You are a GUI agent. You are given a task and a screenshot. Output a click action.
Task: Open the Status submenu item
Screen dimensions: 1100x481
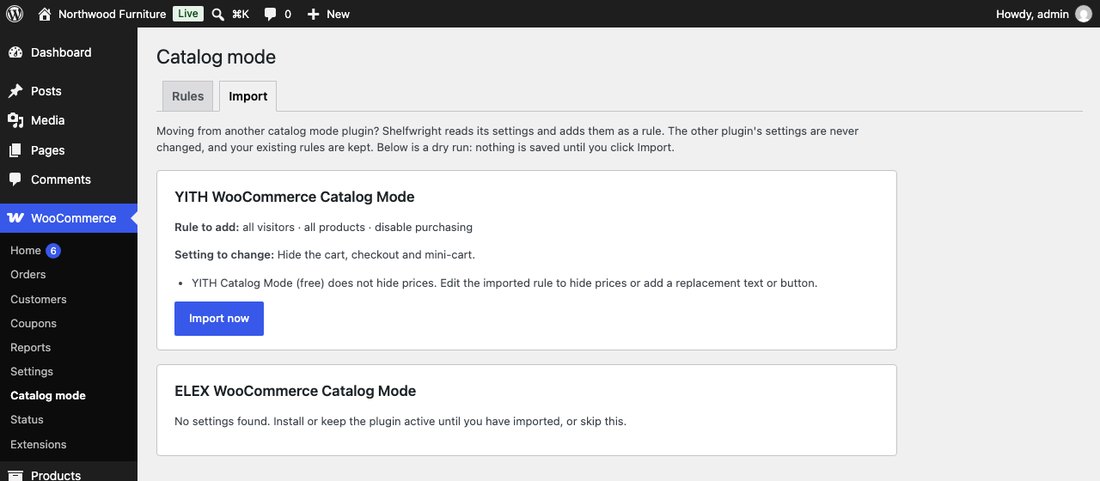[x=27, y=419]
